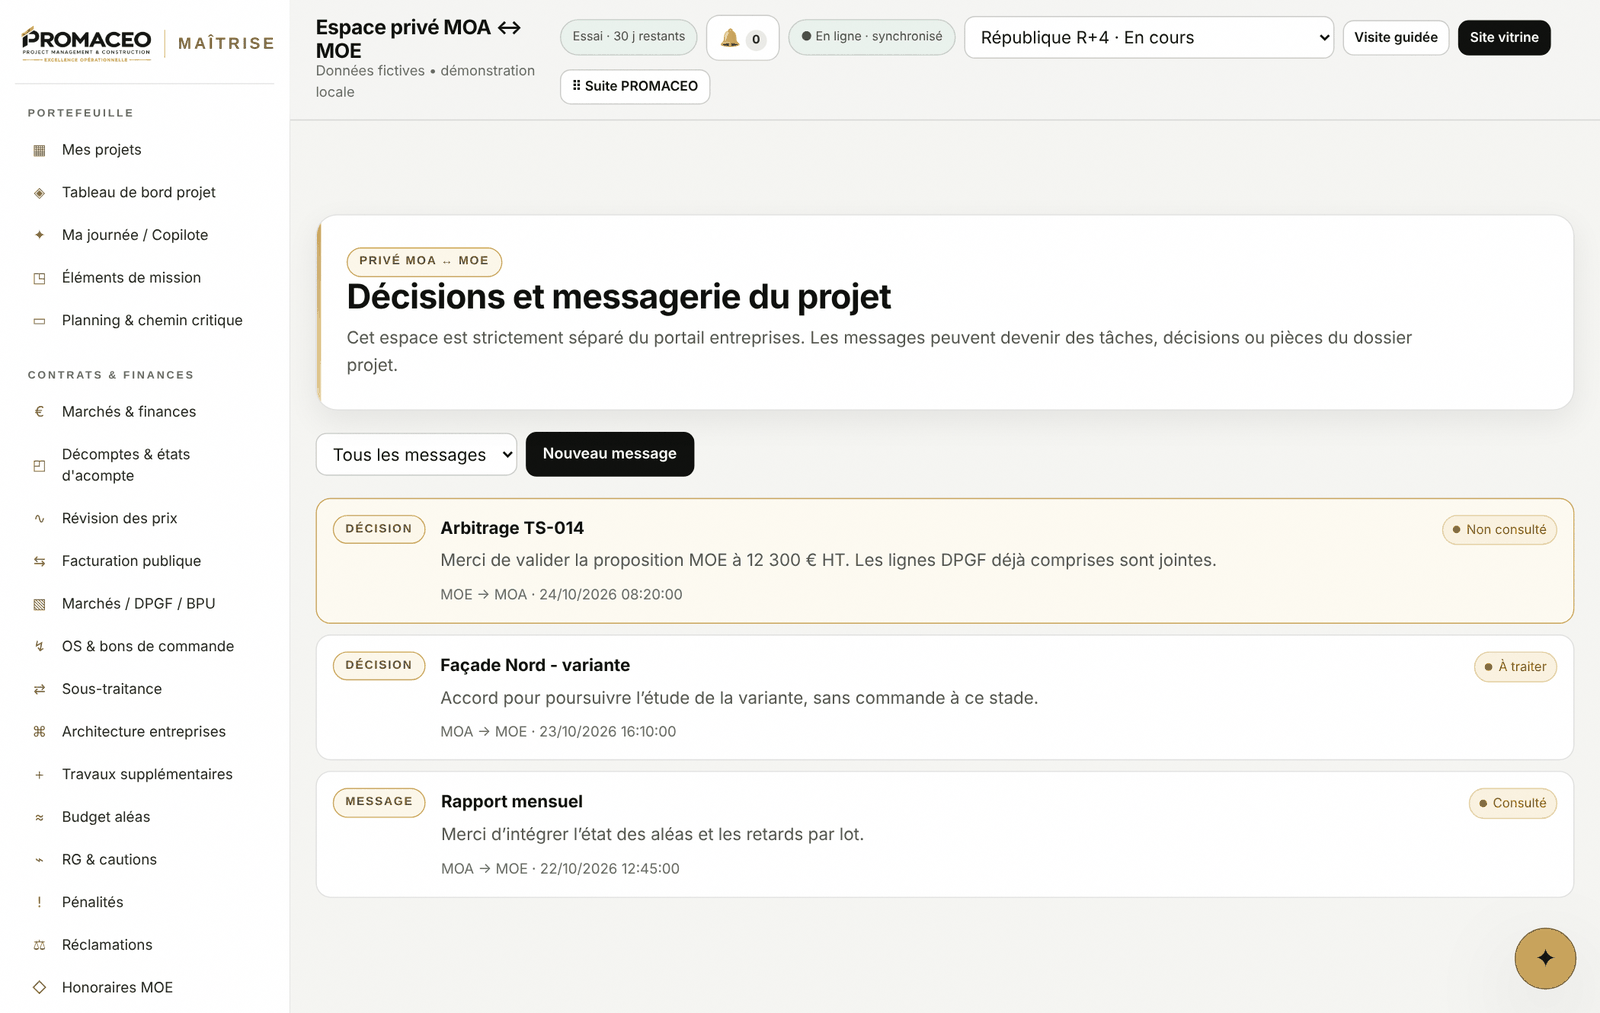Open Honoraires MOE section
Viewport: 1600px width, 1013px height.
pyautogui.click(x=145, y=988)
